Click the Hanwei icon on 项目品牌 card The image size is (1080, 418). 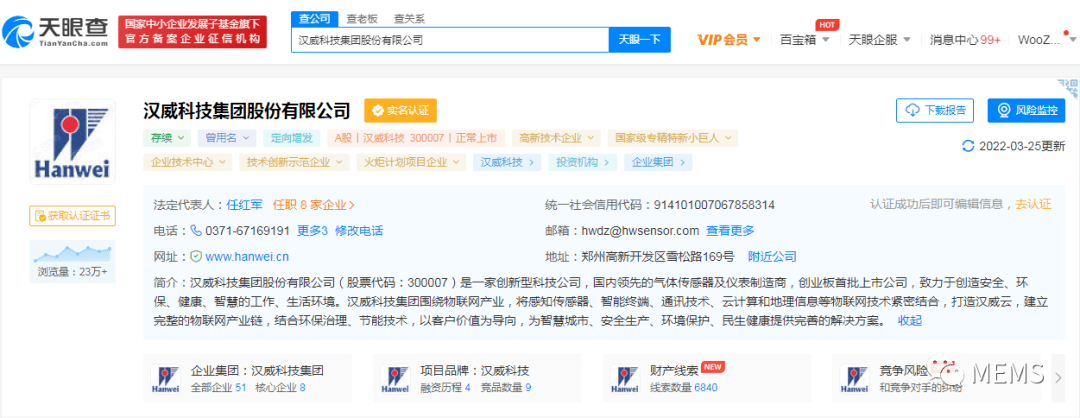(x=395, y=380)
